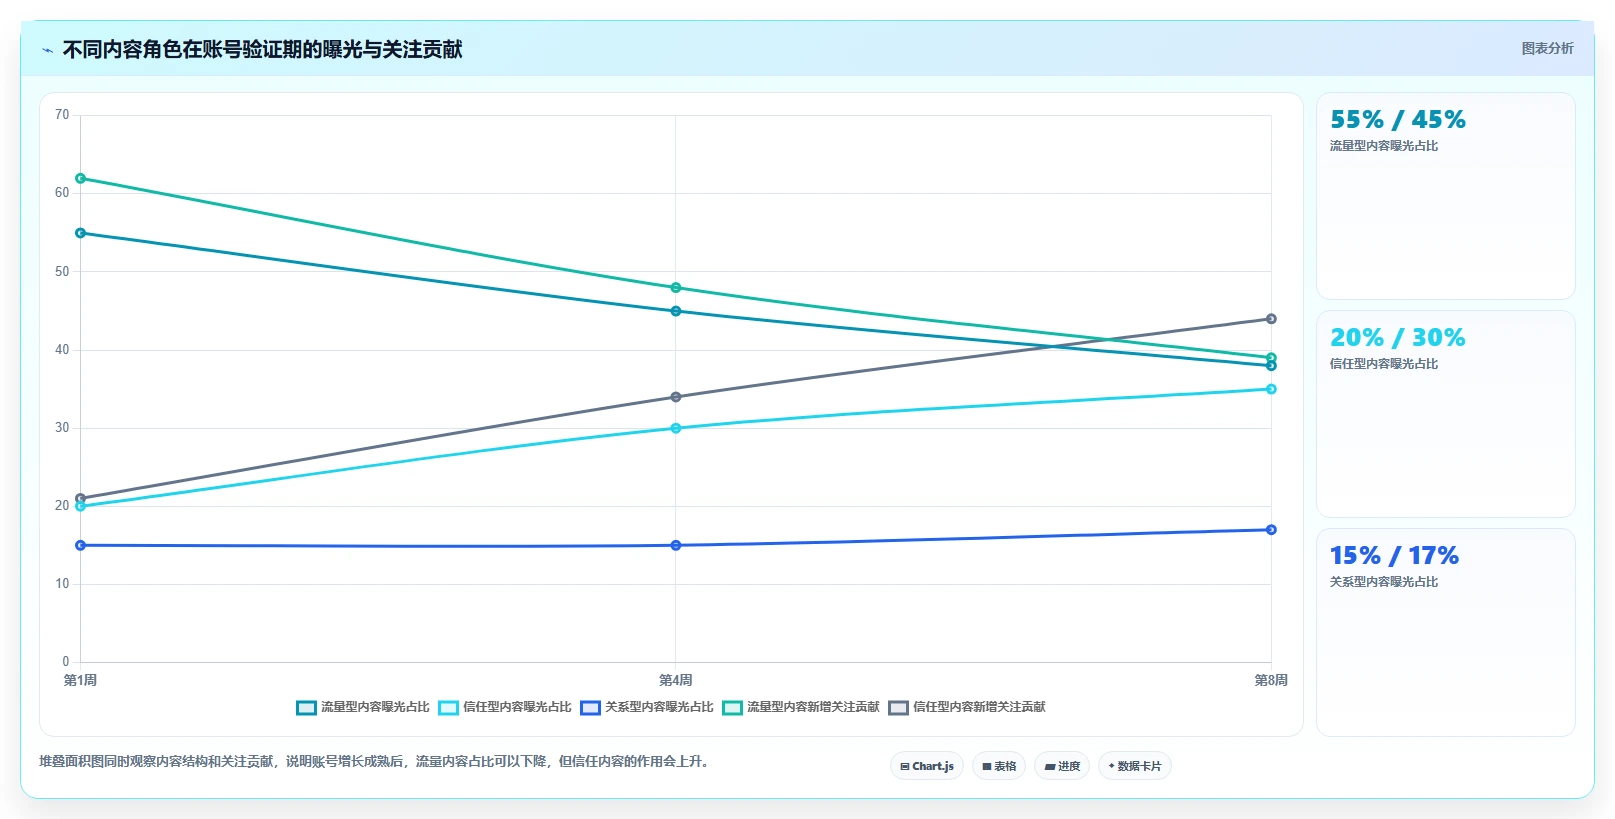Toggle the 关系型内容曝光占比 legend entry
1615x819 pixels.
click(x=647, y=707)
